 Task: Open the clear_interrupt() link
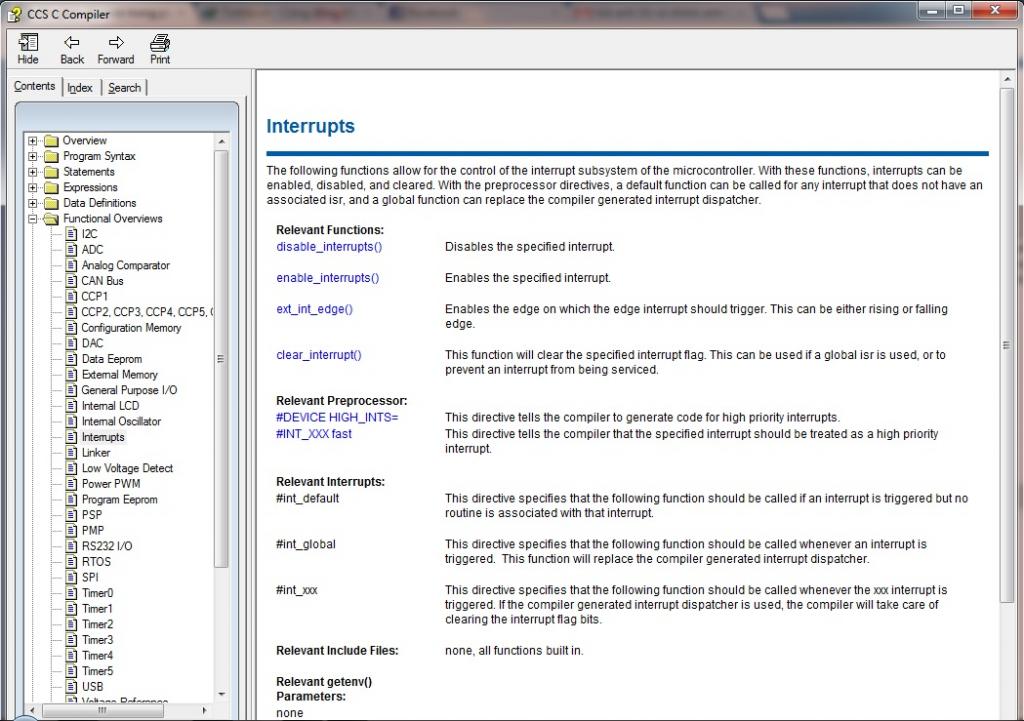[319, 355]
